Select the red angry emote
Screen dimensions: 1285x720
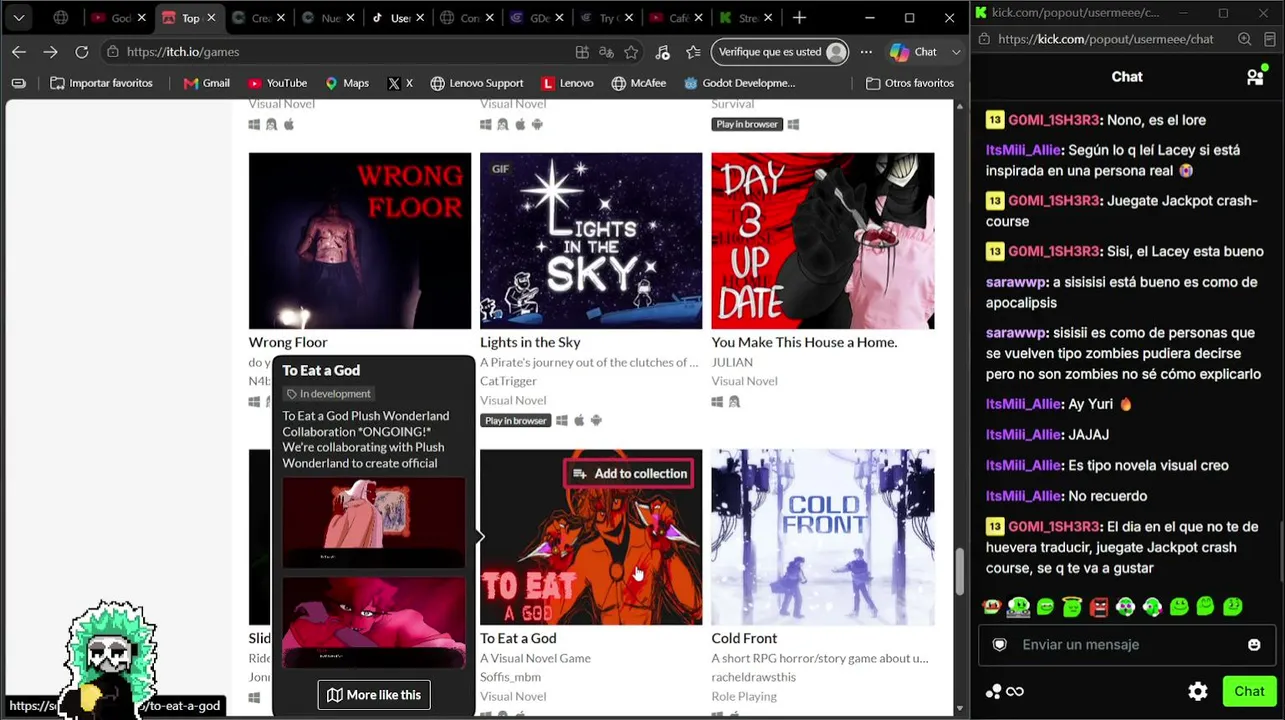point(1099,606)
